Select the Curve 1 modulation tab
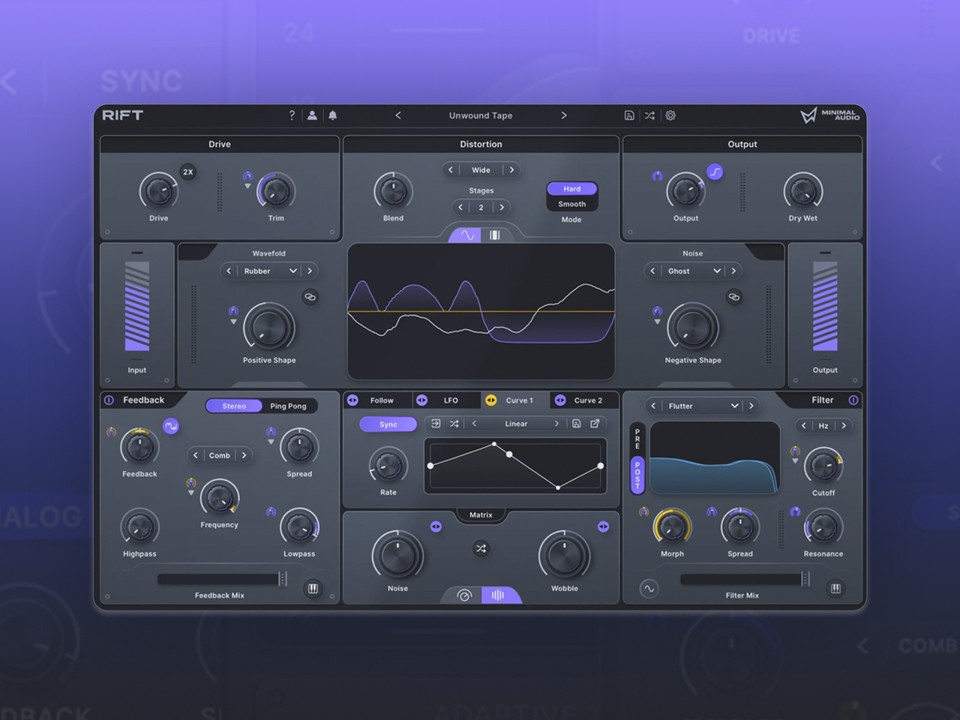The height and width of the screenshot is (720, 960). click(516, 400)
